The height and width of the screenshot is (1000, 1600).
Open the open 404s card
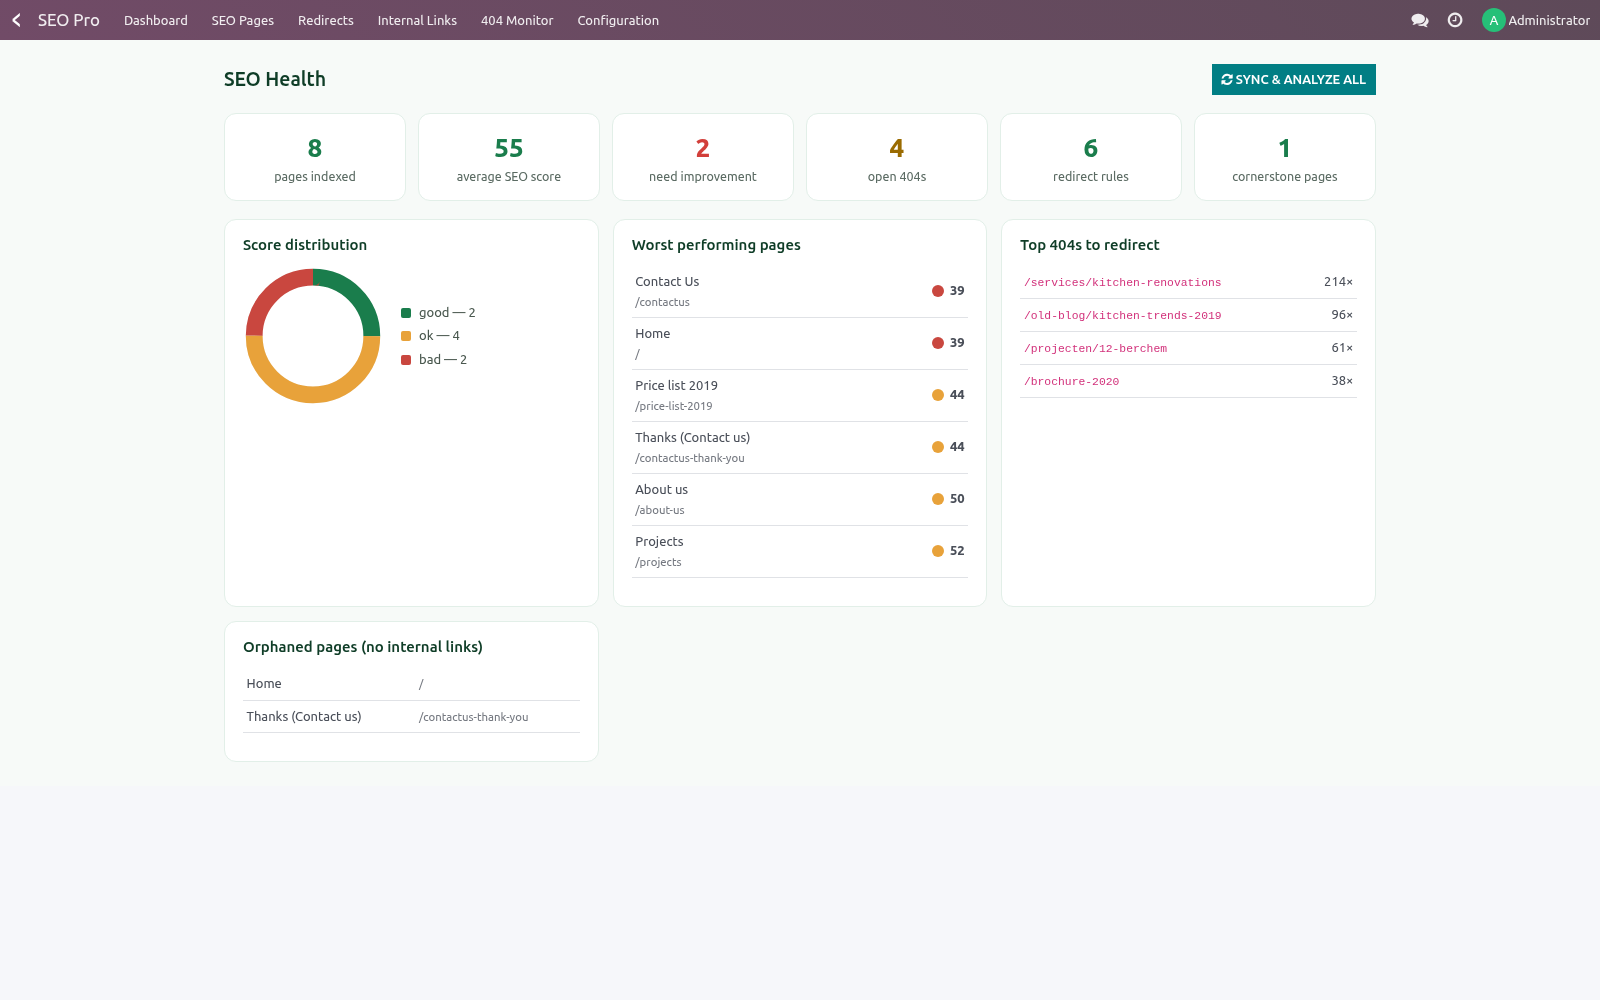(x=897, y=157)
